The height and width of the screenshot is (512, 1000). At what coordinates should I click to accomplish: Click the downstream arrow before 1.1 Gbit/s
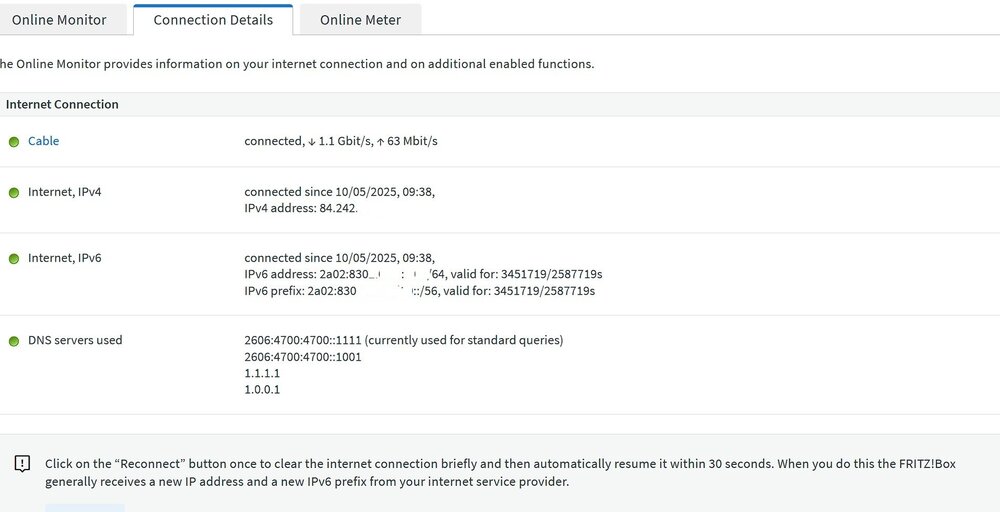click(x=312, y=142)
